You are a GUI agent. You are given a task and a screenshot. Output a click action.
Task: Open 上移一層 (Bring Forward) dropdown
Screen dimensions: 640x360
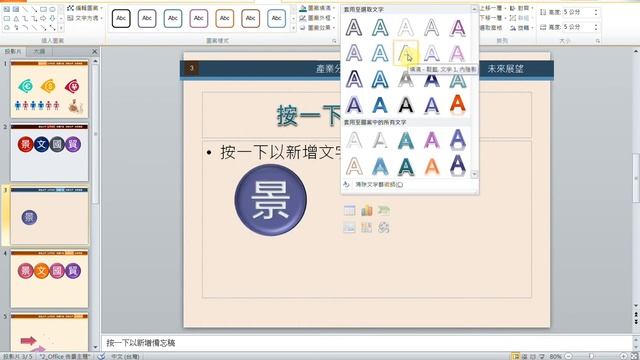pyautogui.click(x=493, y=8)
